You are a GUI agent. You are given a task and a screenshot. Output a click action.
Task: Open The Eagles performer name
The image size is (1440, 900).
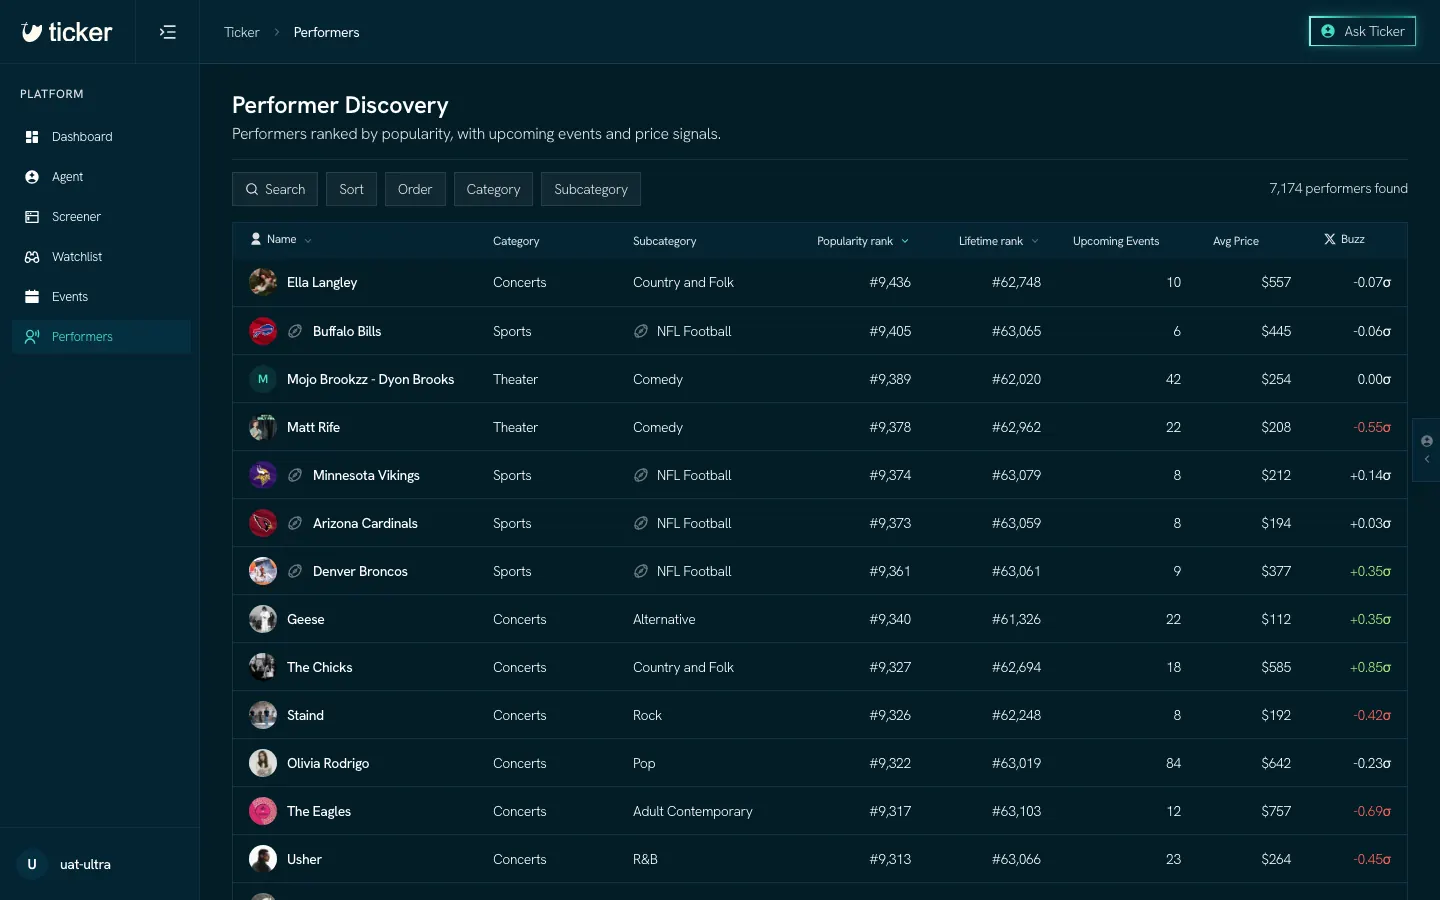[x=319, y=811]
